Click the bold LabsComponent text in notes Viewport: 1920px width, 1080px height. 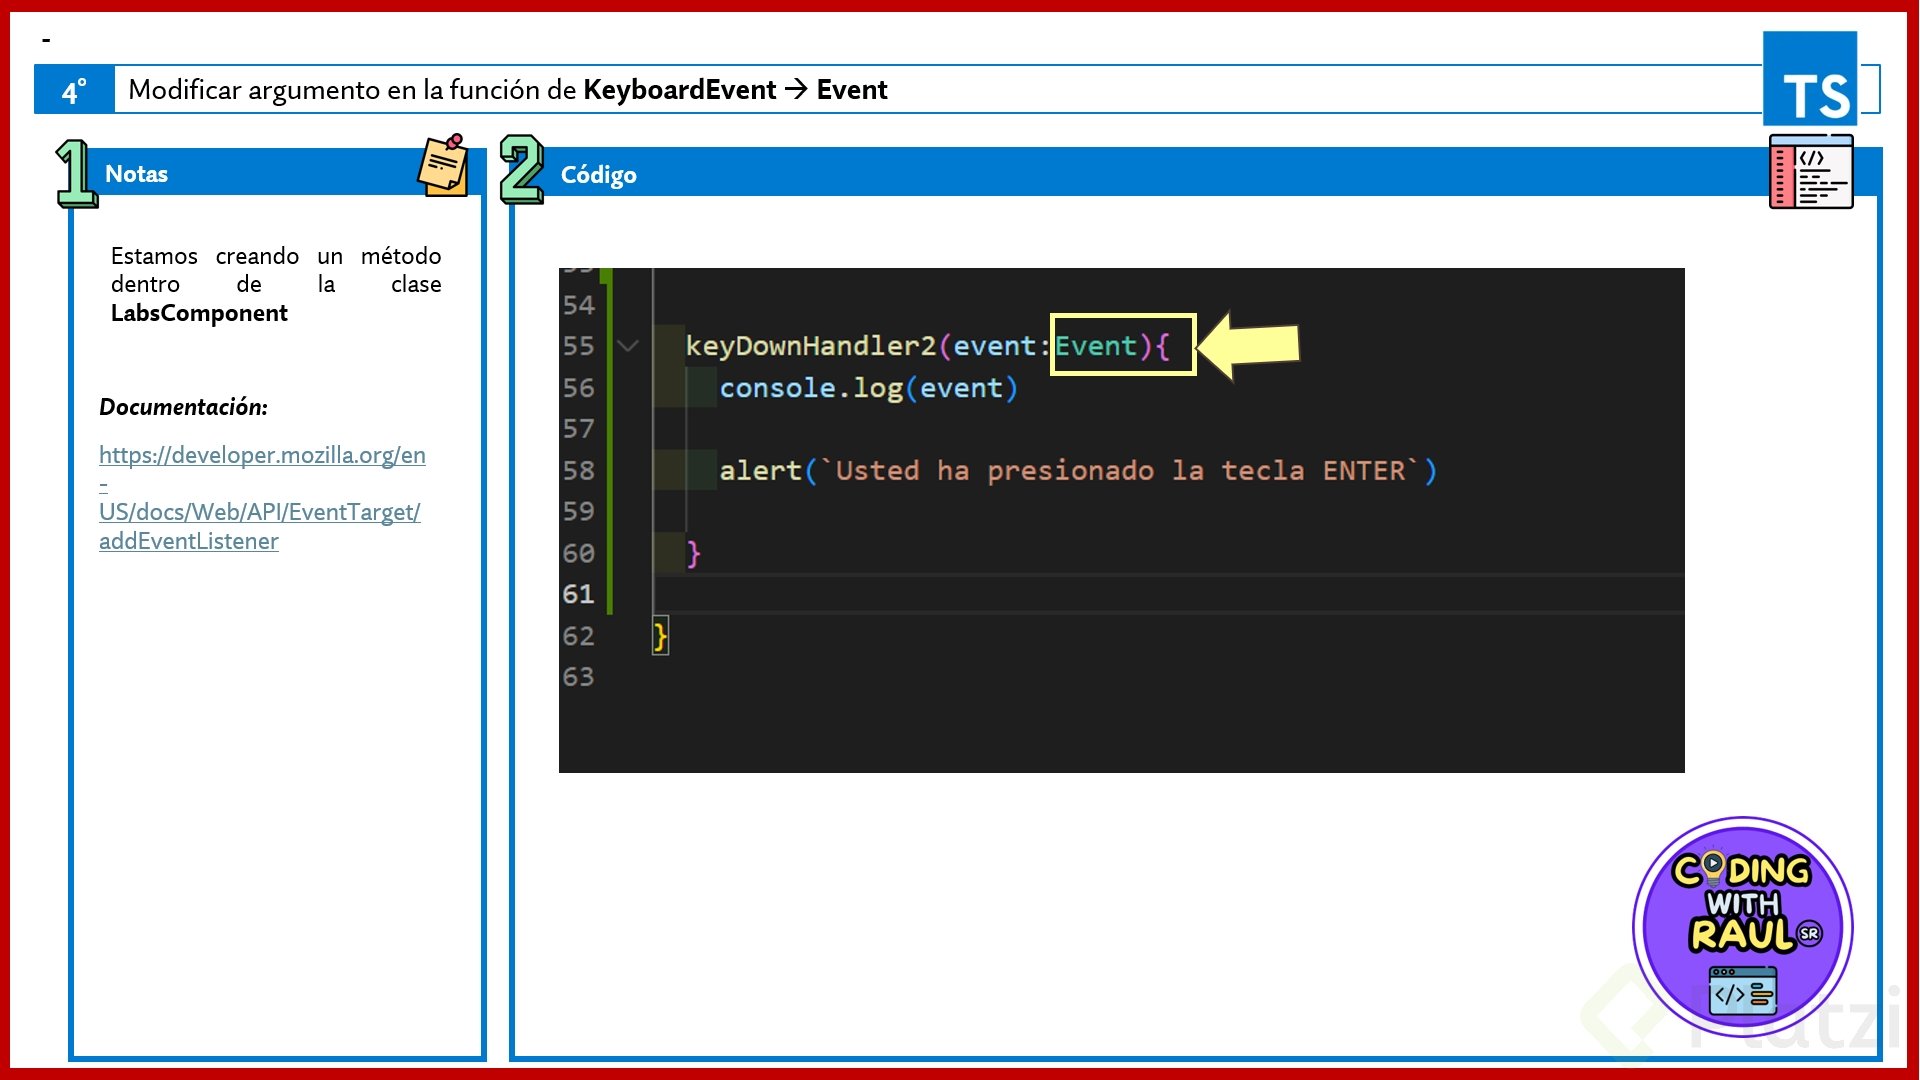[199, 313]
